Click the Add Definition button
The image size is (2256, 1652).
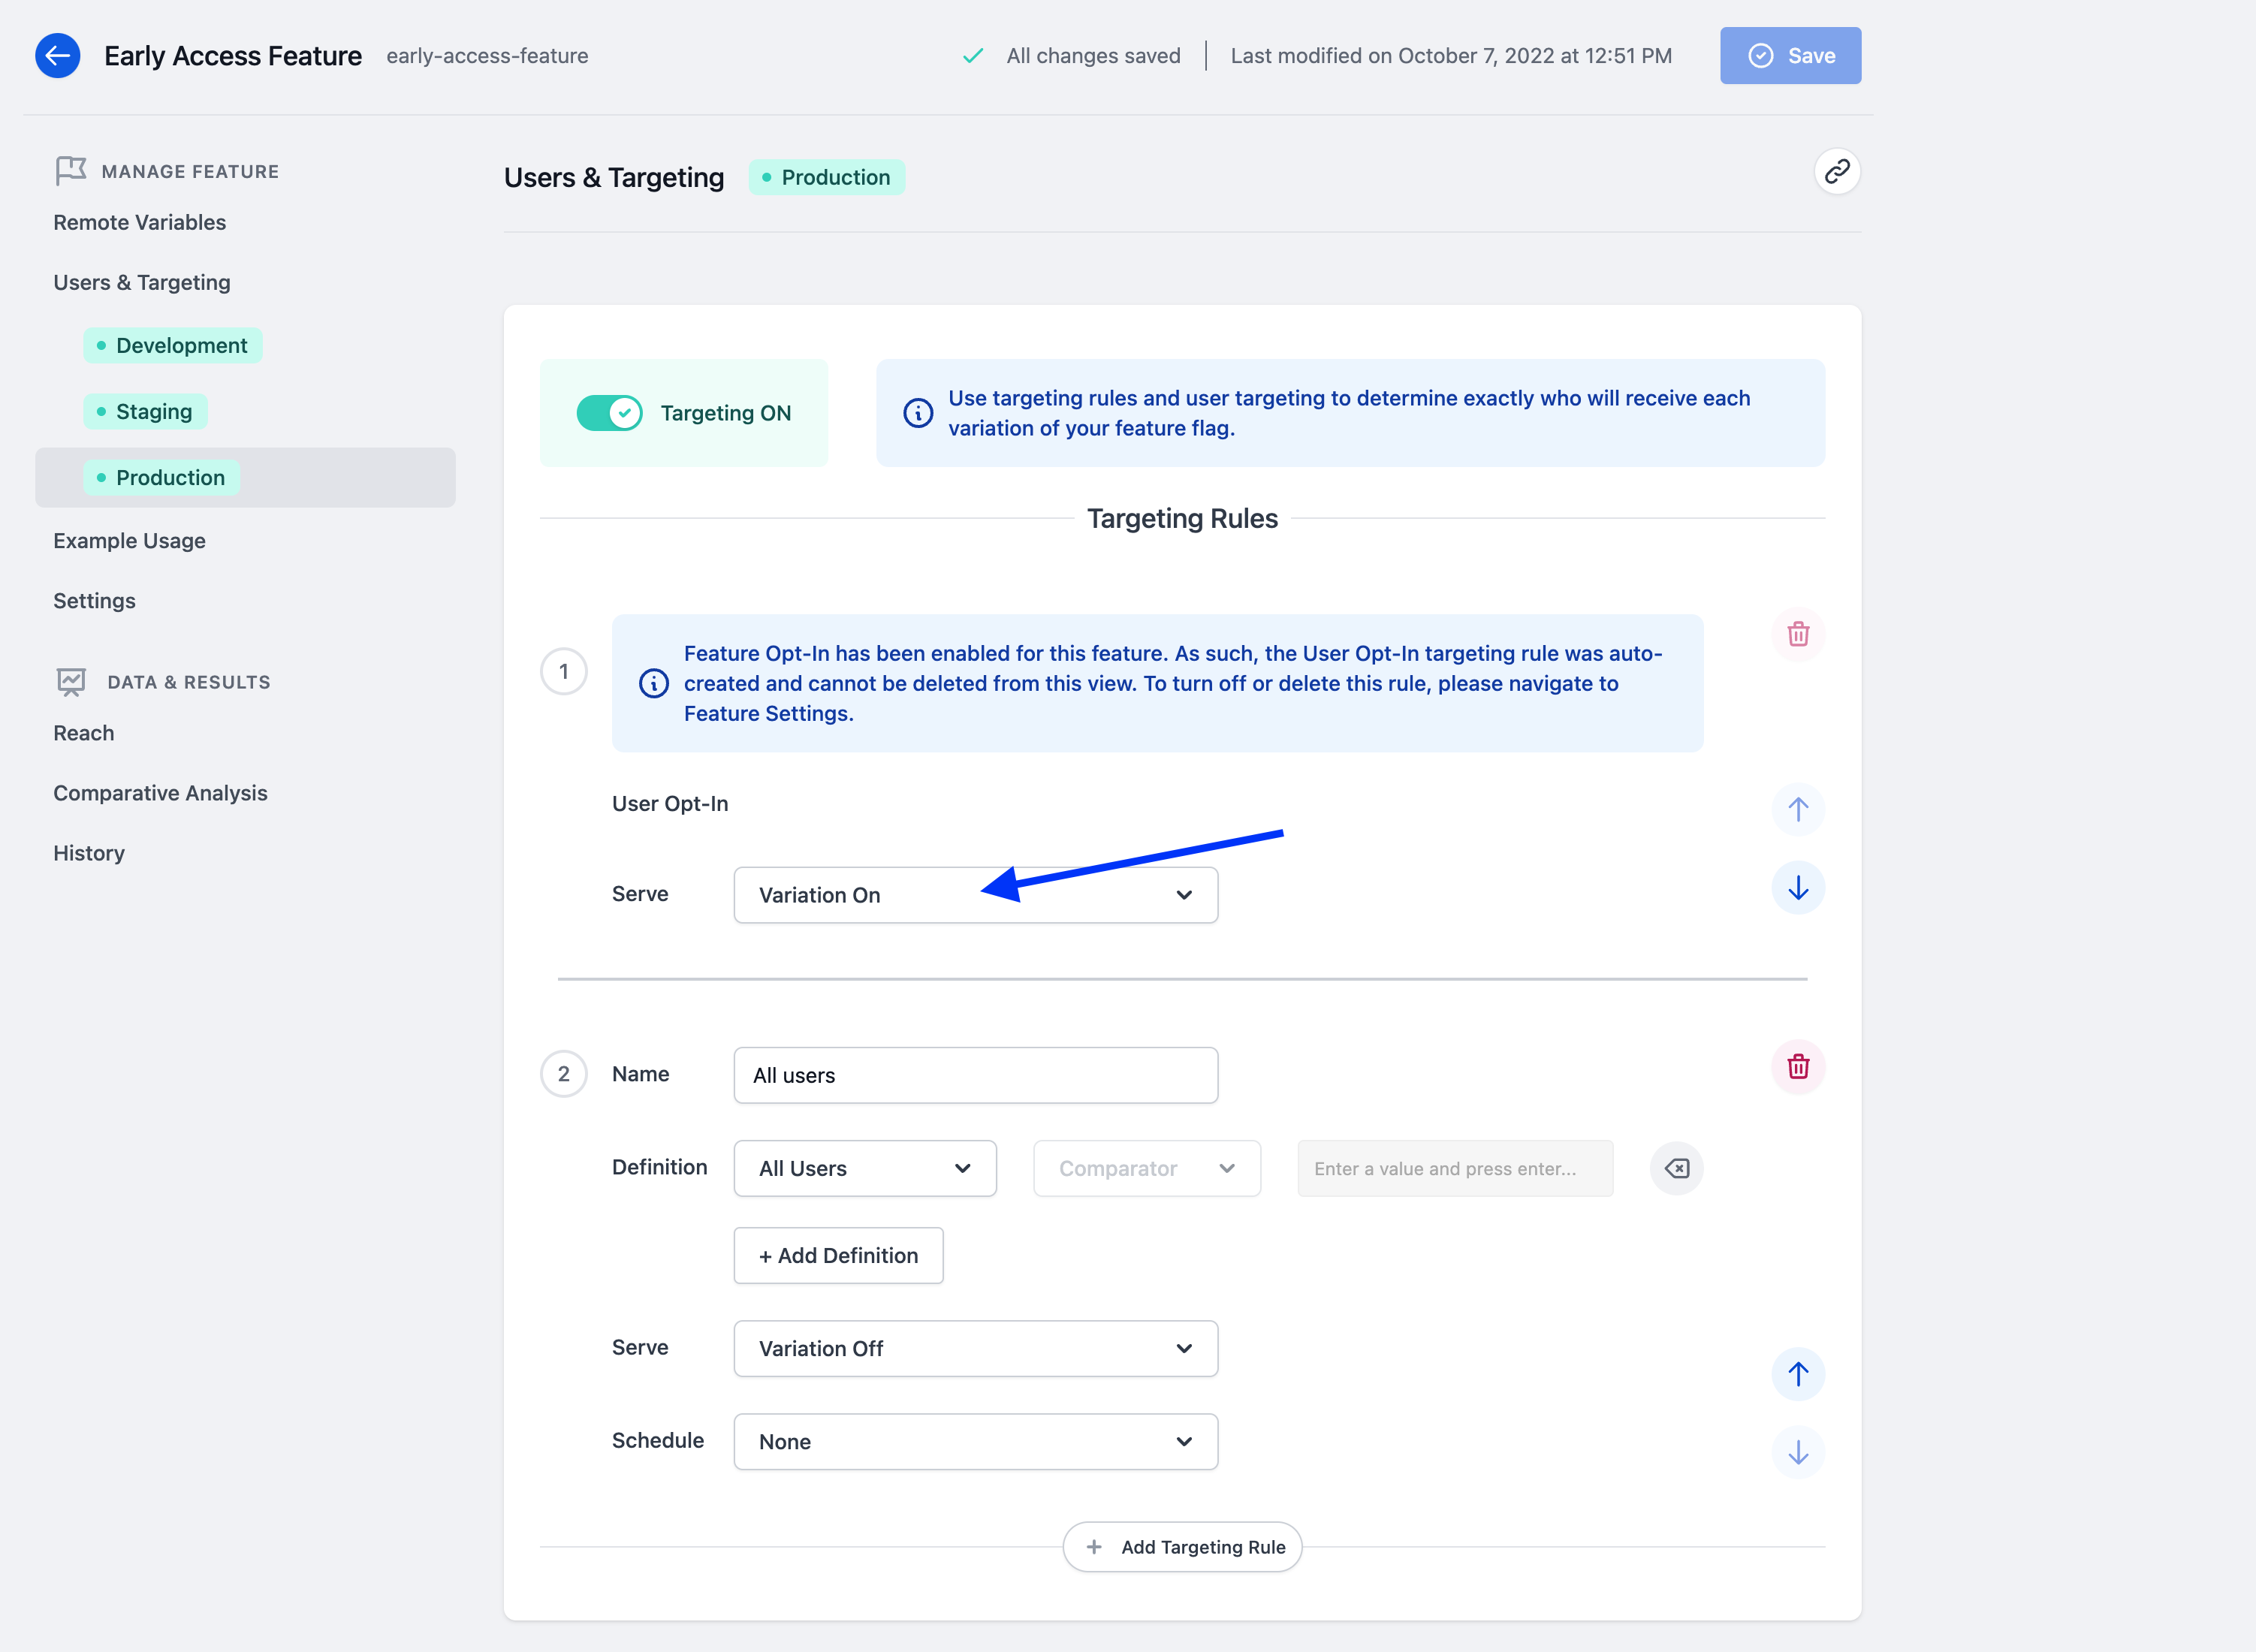(837, 1254)
